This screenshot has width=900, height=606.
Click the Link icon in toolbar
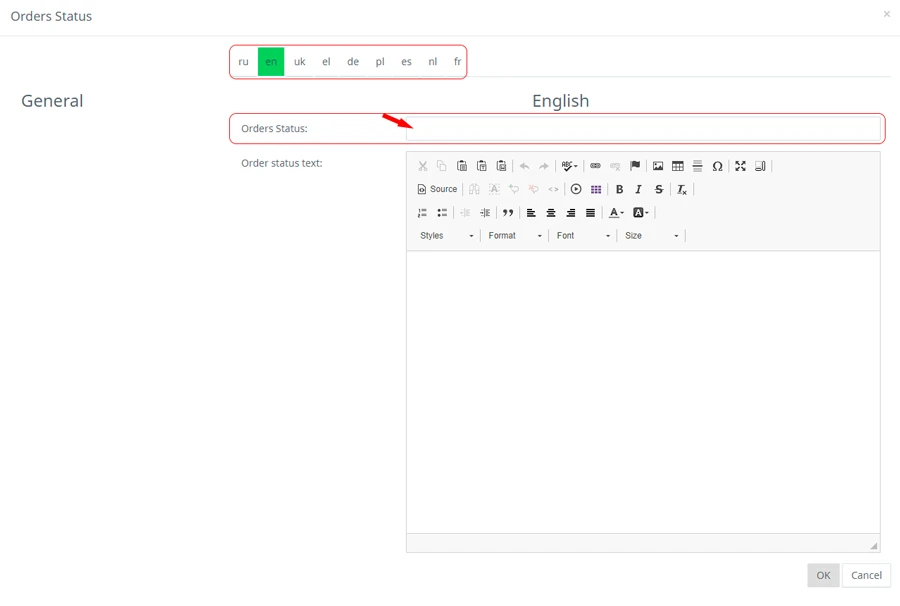[x=595, y=166]
